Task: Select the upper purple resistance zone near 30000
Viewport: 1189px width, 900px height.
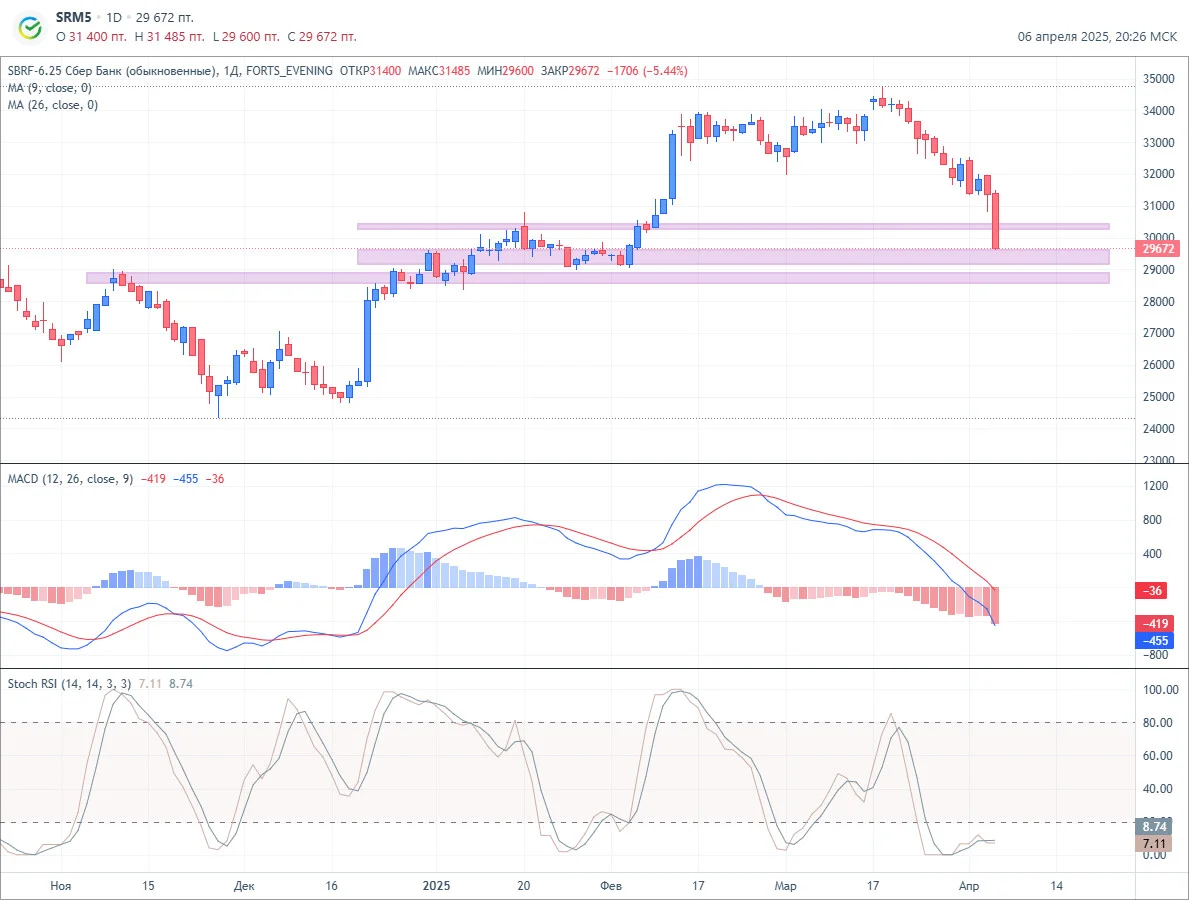Action: click(733, 226)
